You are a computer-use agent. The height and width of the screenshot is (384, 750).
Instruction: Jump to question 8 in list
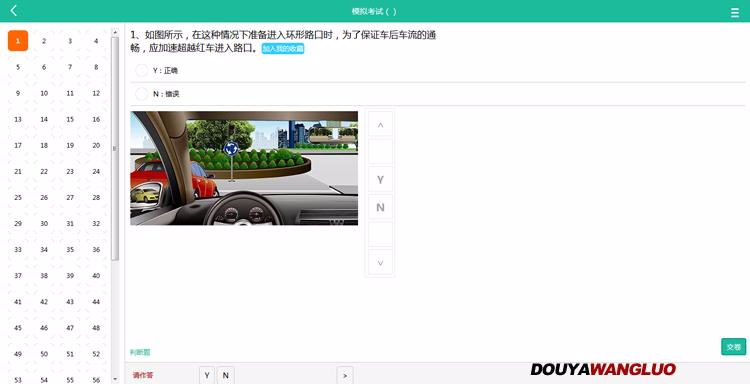tap(96, 67)
